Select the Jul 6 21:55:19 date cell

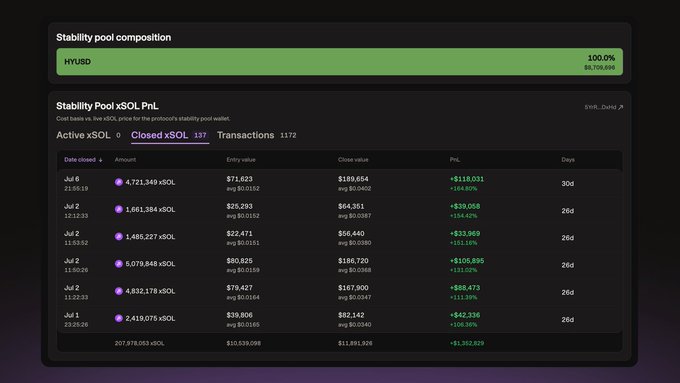[x=76, y=183]
